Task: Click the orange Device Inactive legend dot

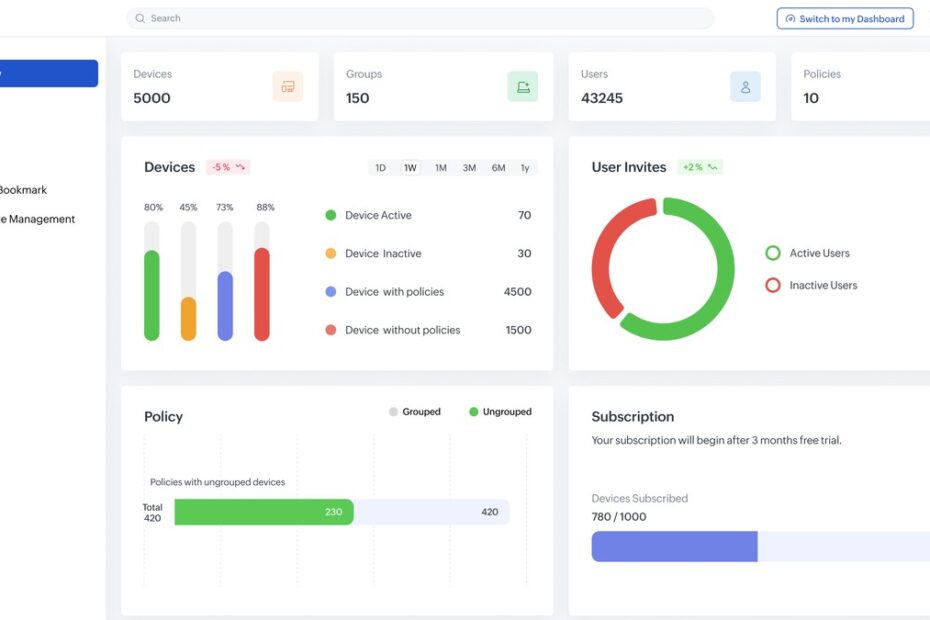Action: pyautogui.click(x=331, y=254)
